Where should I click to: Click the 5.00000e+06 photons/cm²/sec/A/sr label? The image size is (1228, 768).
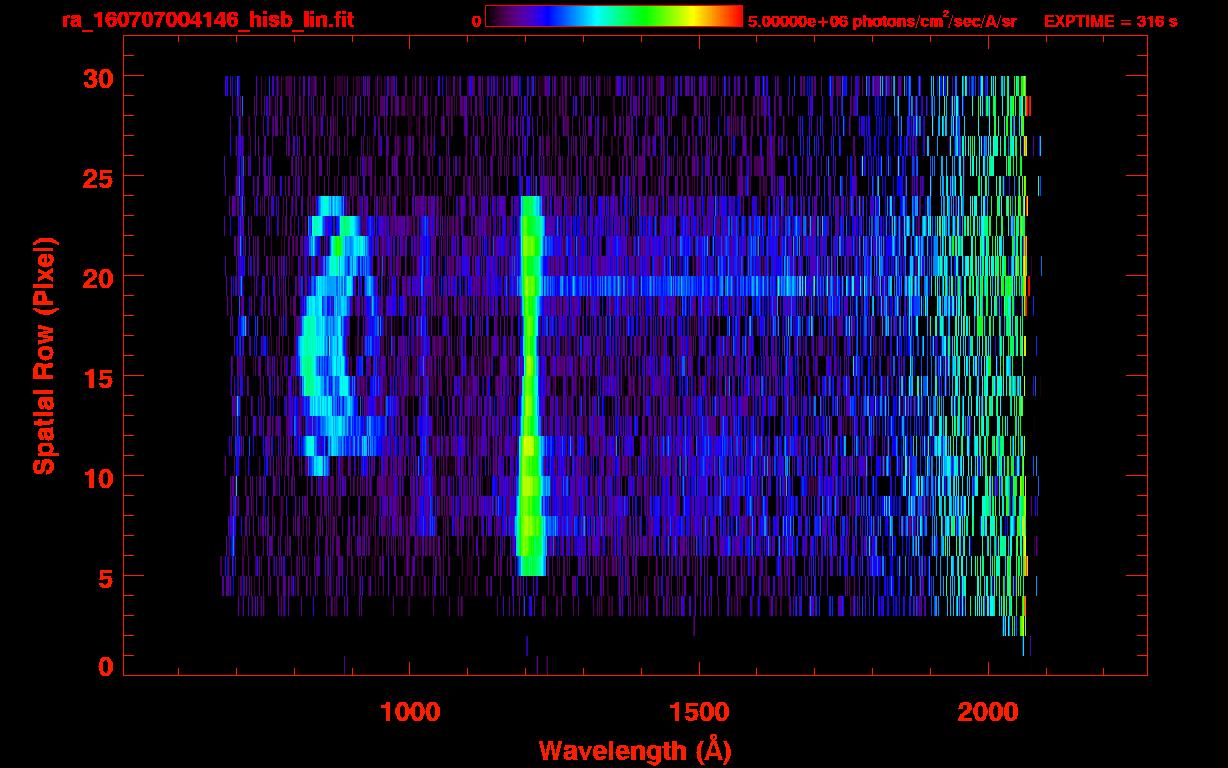pyautogui.click(x=882, y=20)
